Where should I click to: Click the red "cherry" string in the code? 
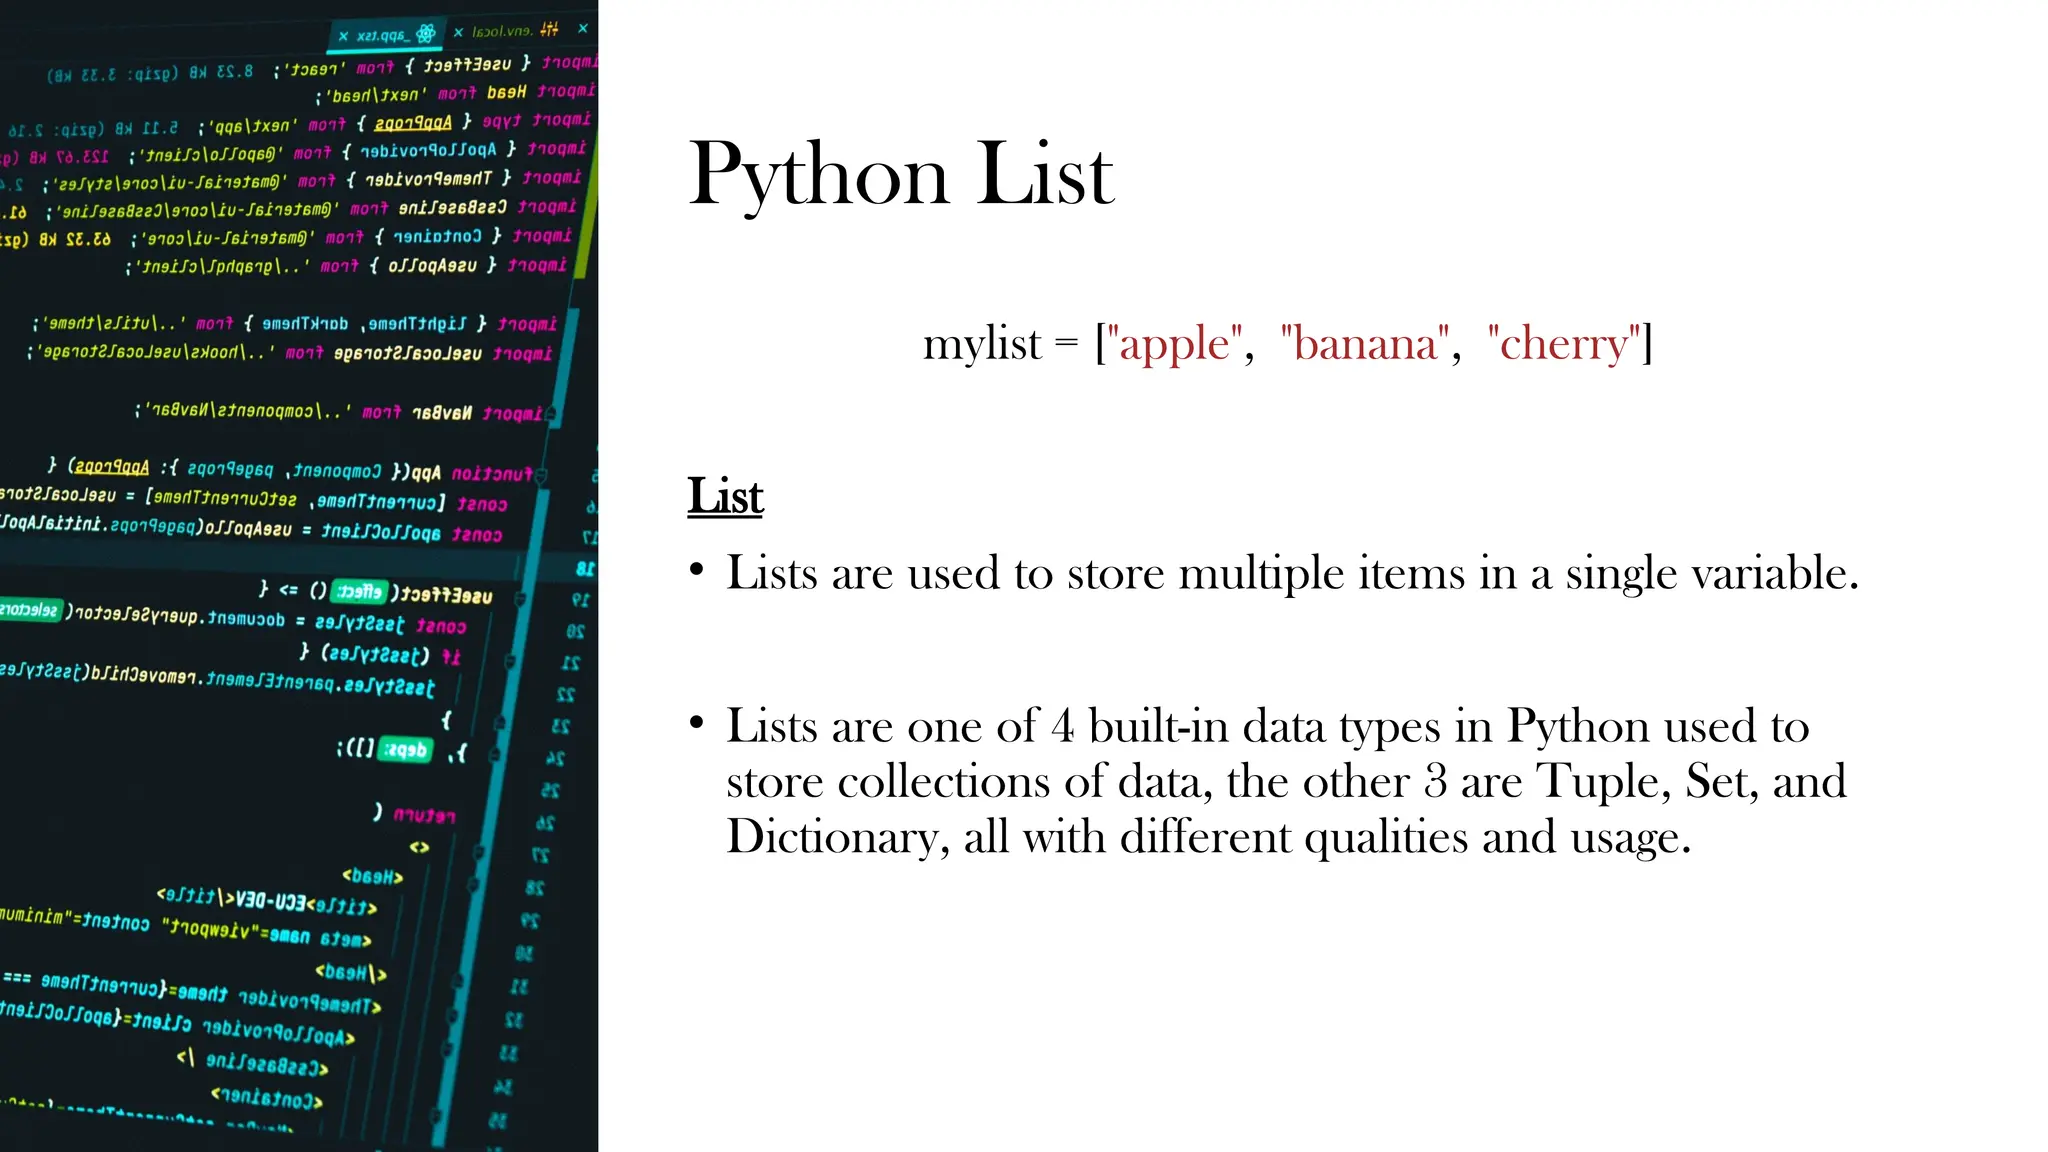1563,344
